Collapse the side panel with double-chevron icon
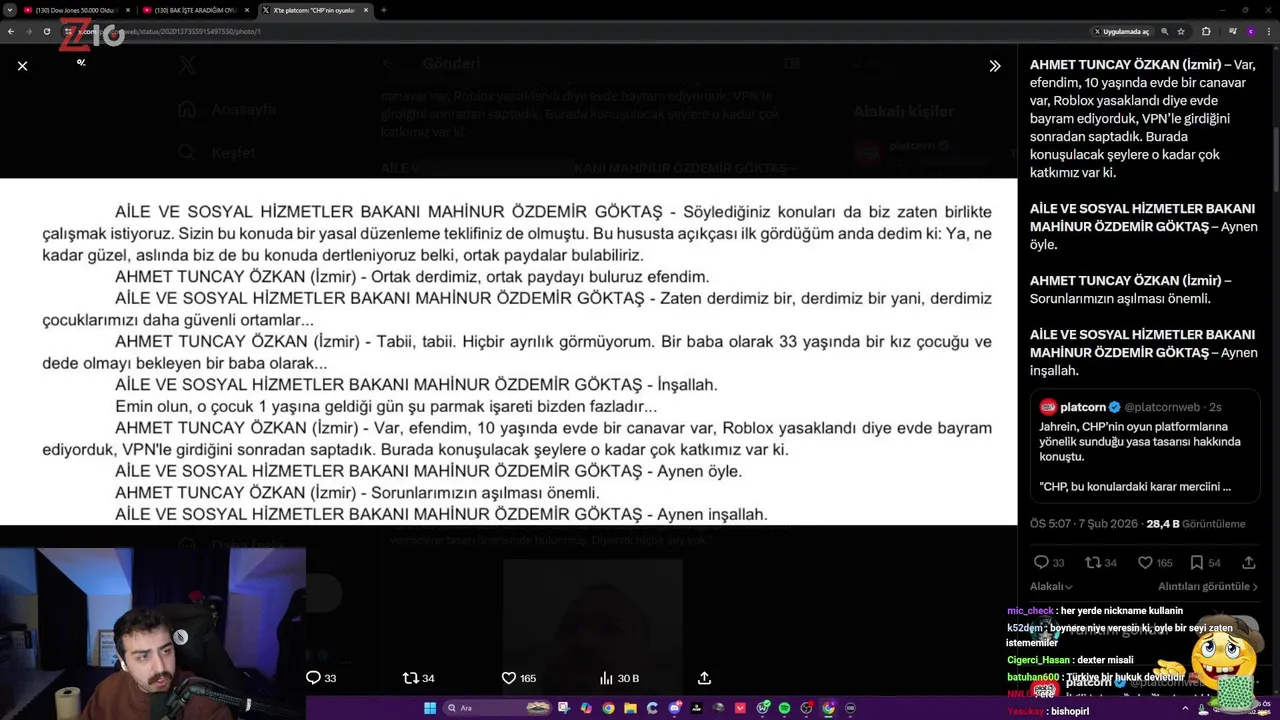 point(995,66)
